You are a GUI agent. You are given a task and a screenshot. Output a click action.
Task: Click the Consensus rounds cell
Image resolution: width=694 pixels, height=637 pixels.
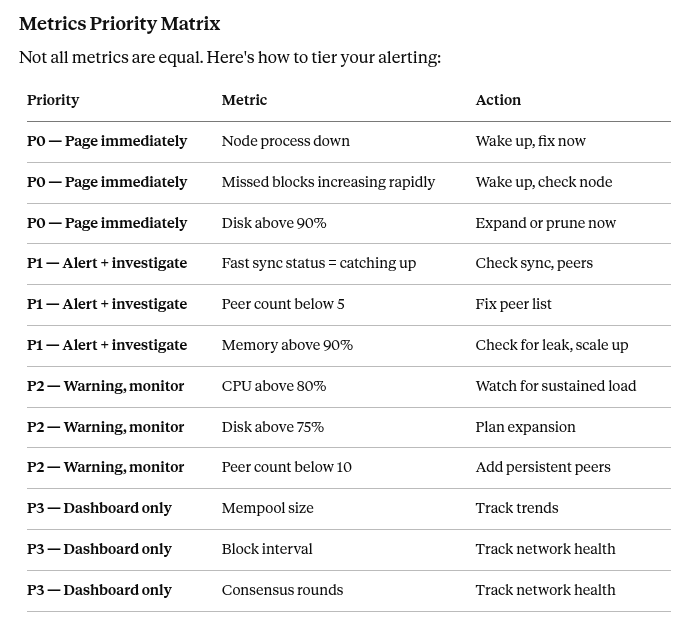click(282, 590)
